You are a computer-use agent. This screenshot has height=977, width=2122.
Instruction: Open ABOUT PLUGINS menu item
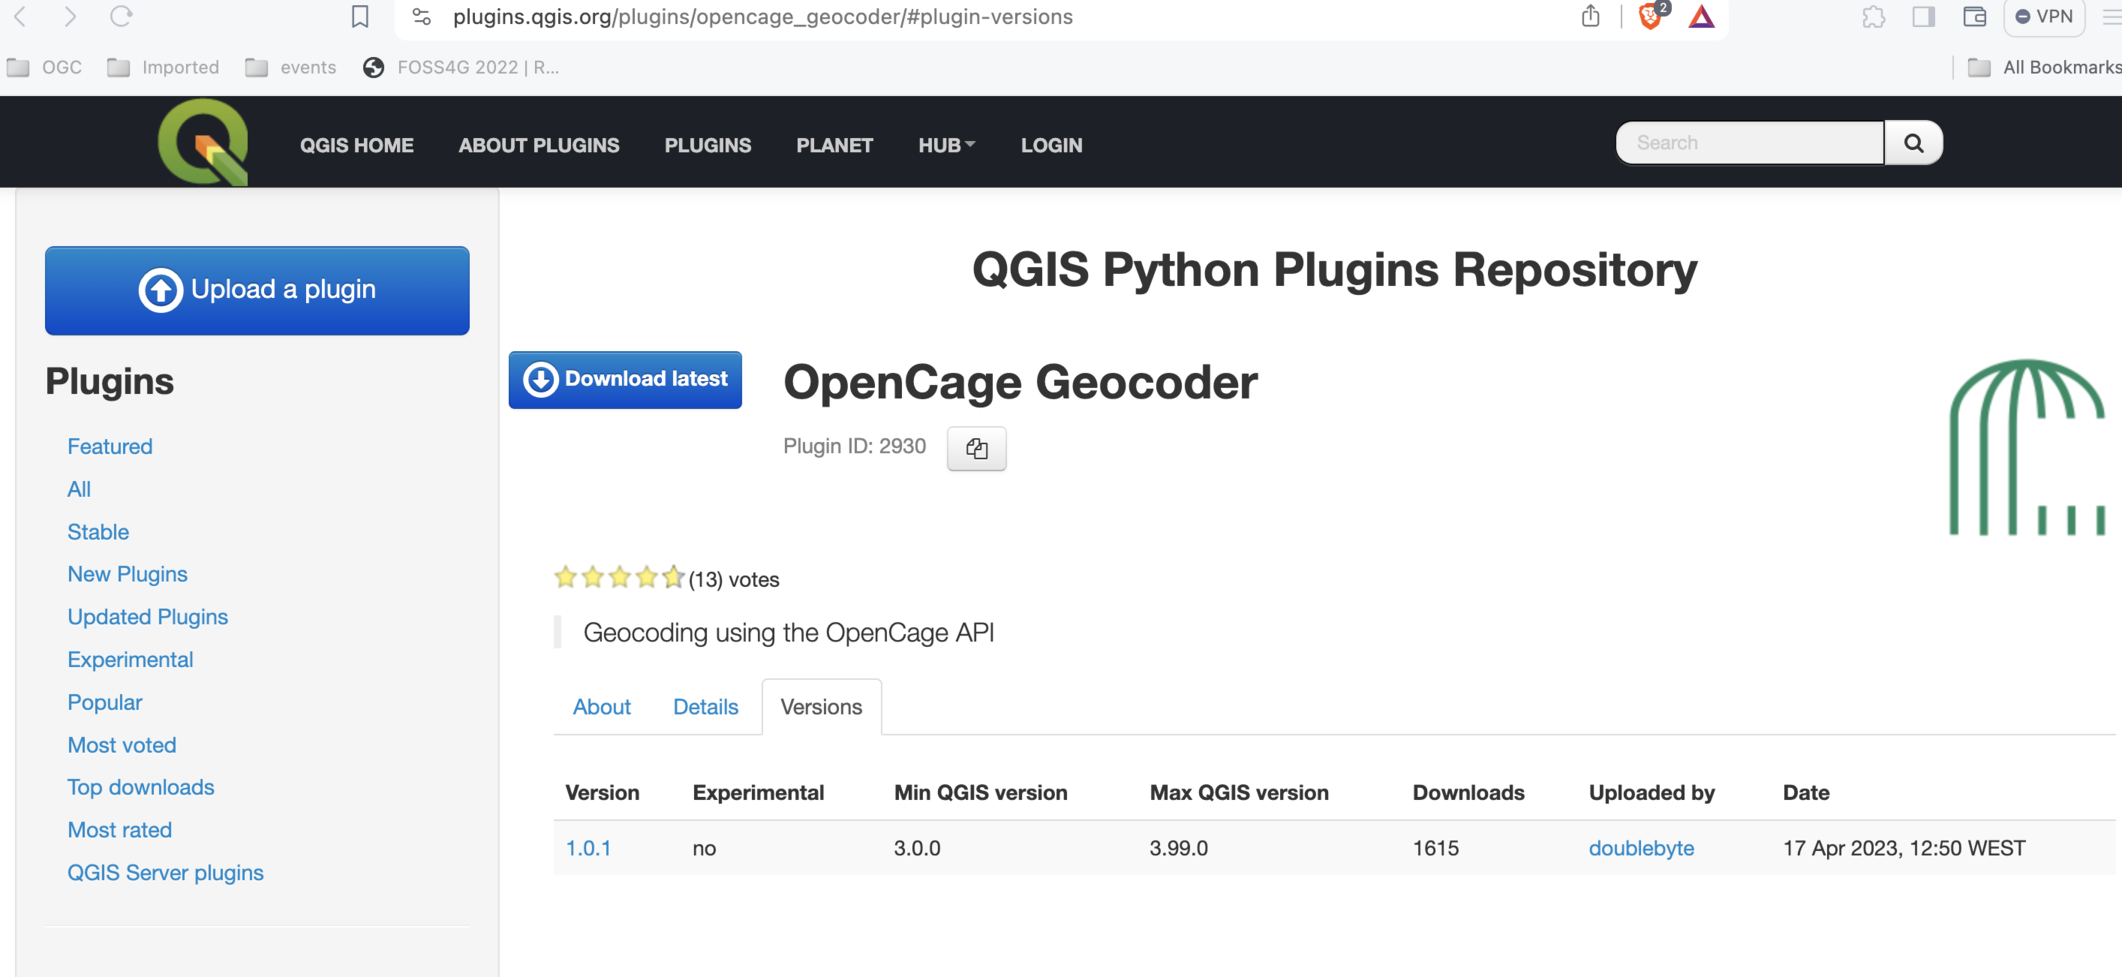pos(539,145)
